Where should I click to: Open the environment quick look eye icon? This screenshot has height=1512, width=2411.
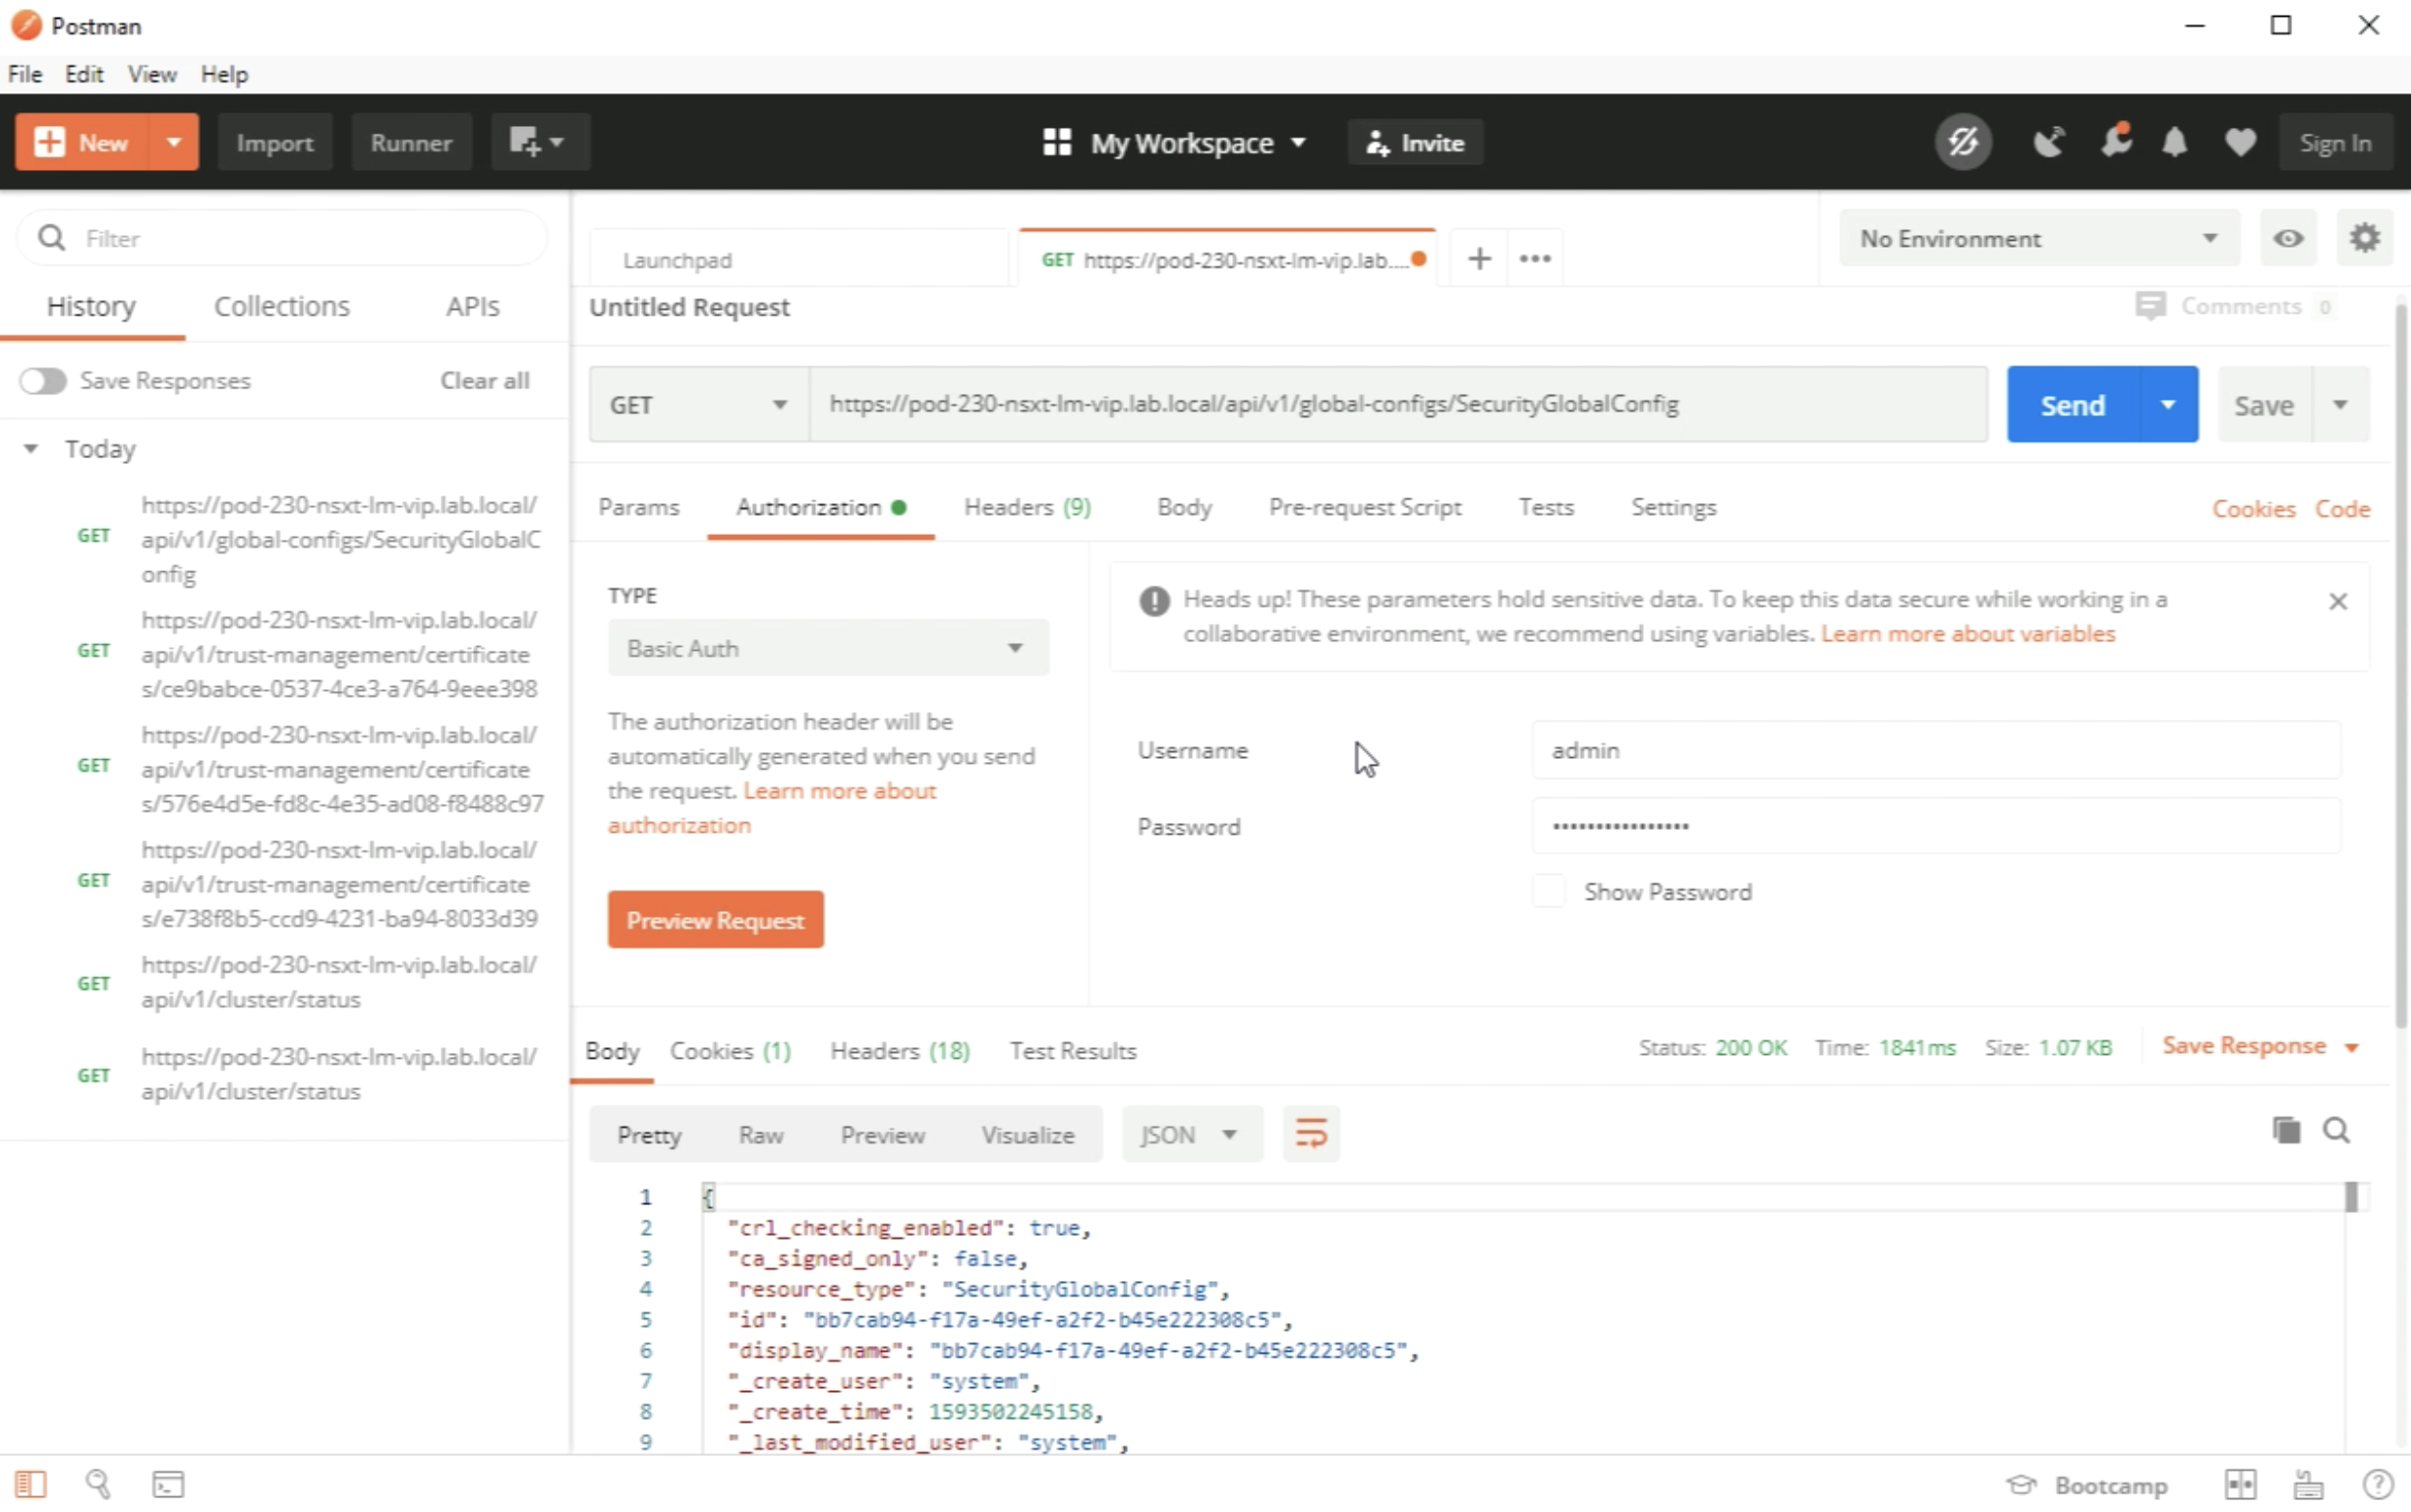tap(2288, 238)
